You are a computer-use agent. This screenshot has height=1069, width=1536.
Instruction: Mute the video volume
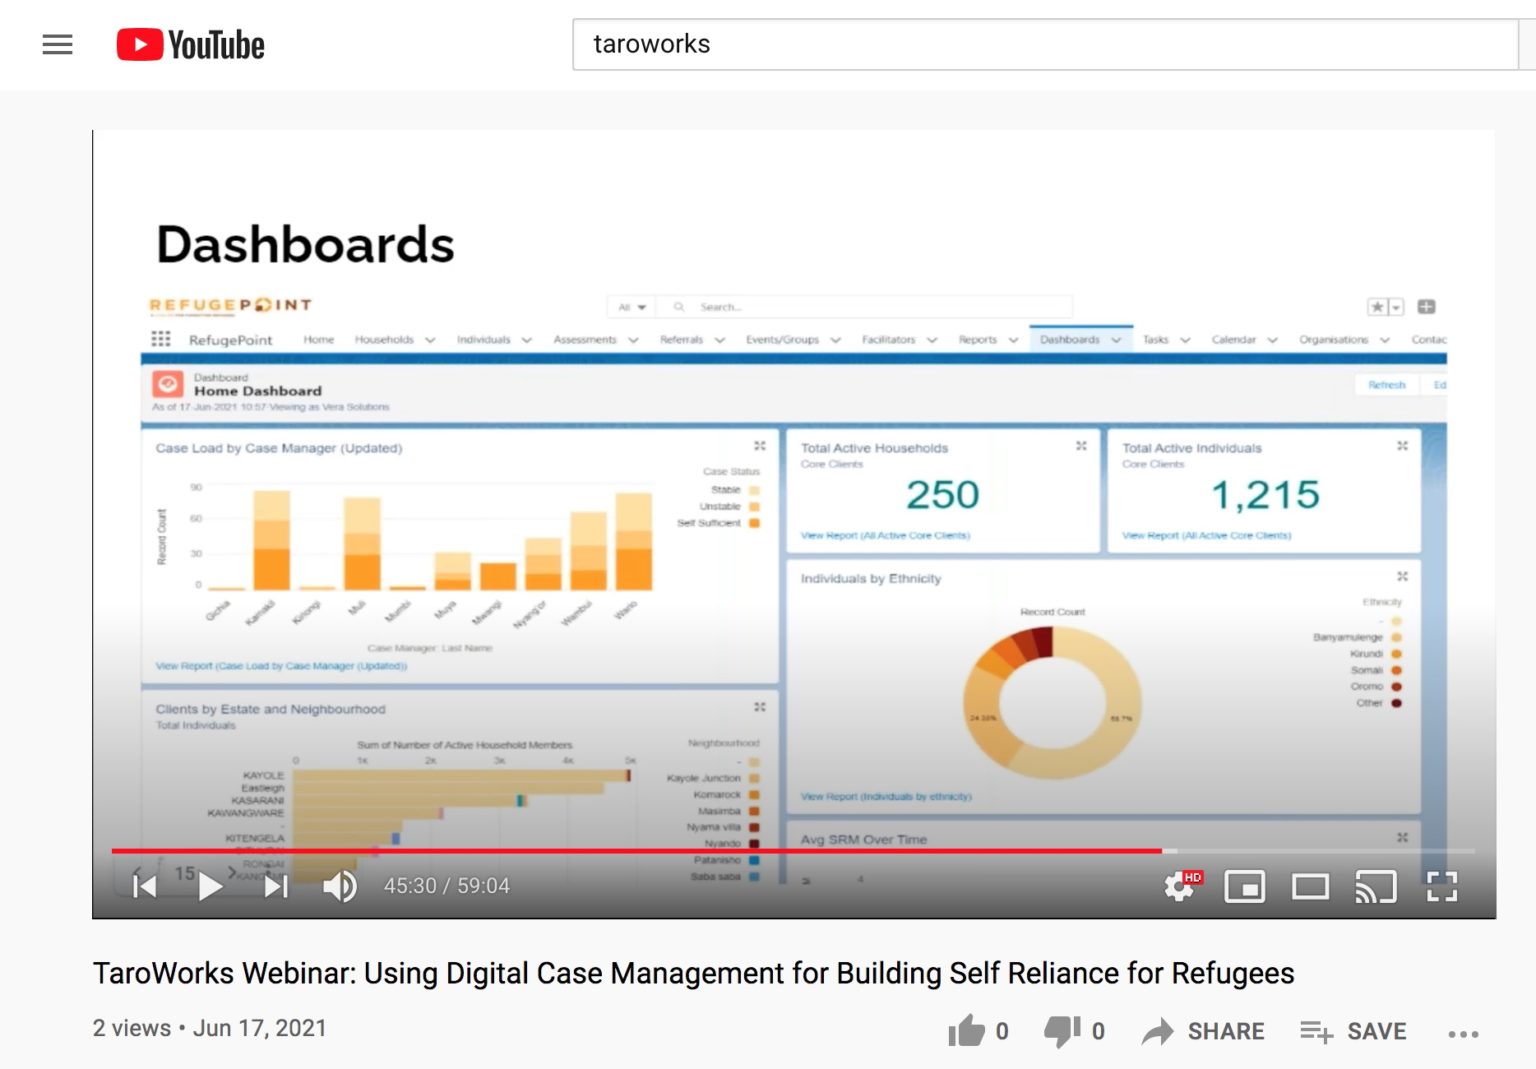pyautogui.click(x=339, y=886)
